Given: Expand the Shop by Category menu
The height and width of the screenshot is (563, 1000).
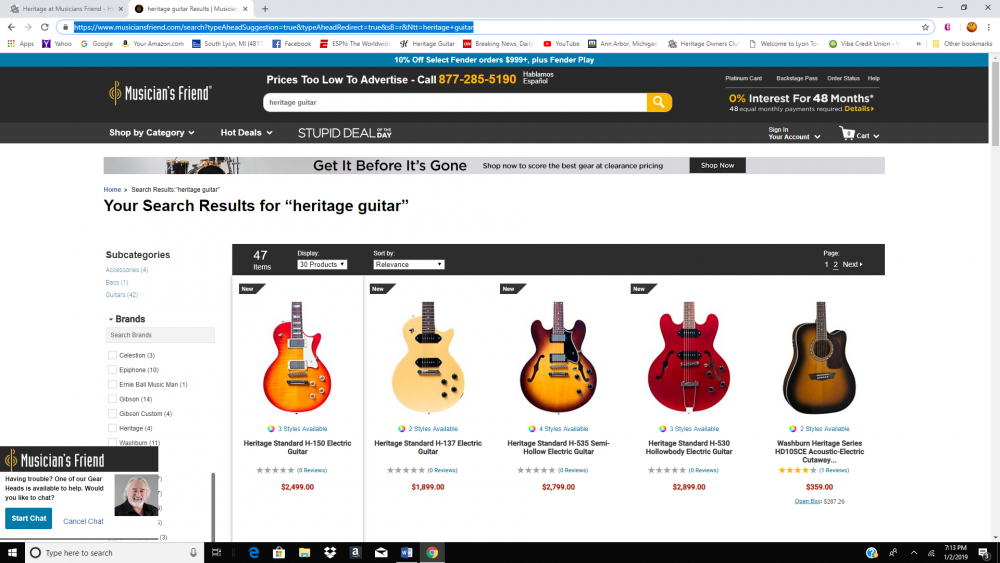Looking at the screenshot, I should click(152, 133).
